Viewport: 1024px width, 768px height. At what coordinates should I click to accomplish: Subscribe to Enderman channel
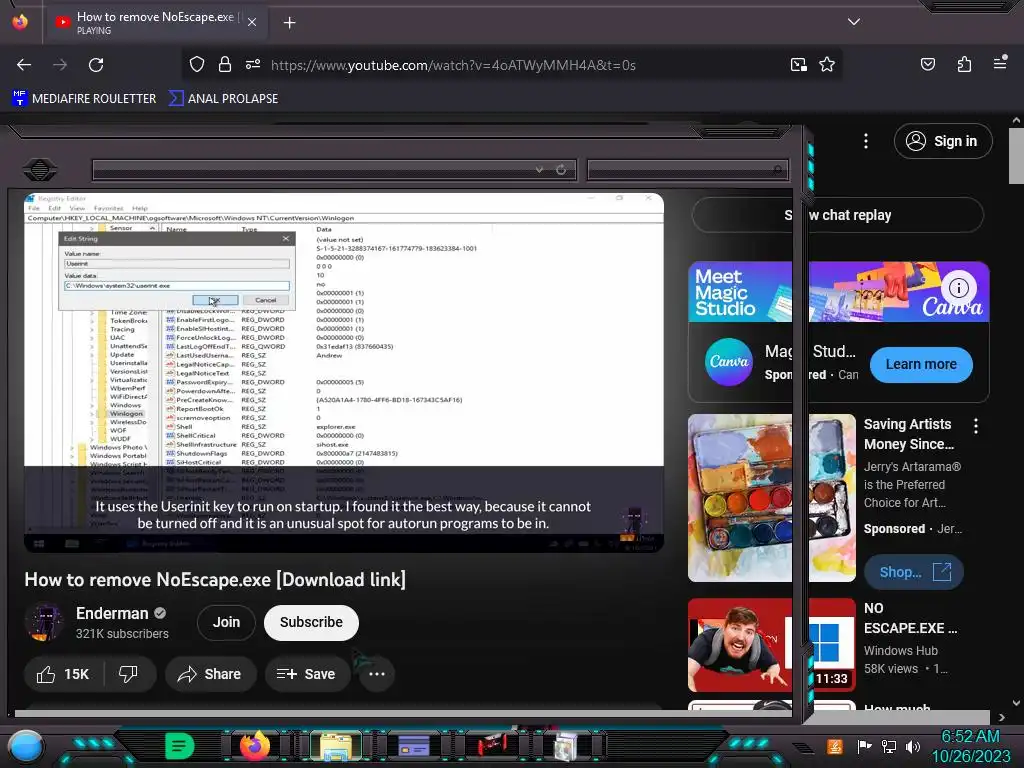[x=311, y=622]
